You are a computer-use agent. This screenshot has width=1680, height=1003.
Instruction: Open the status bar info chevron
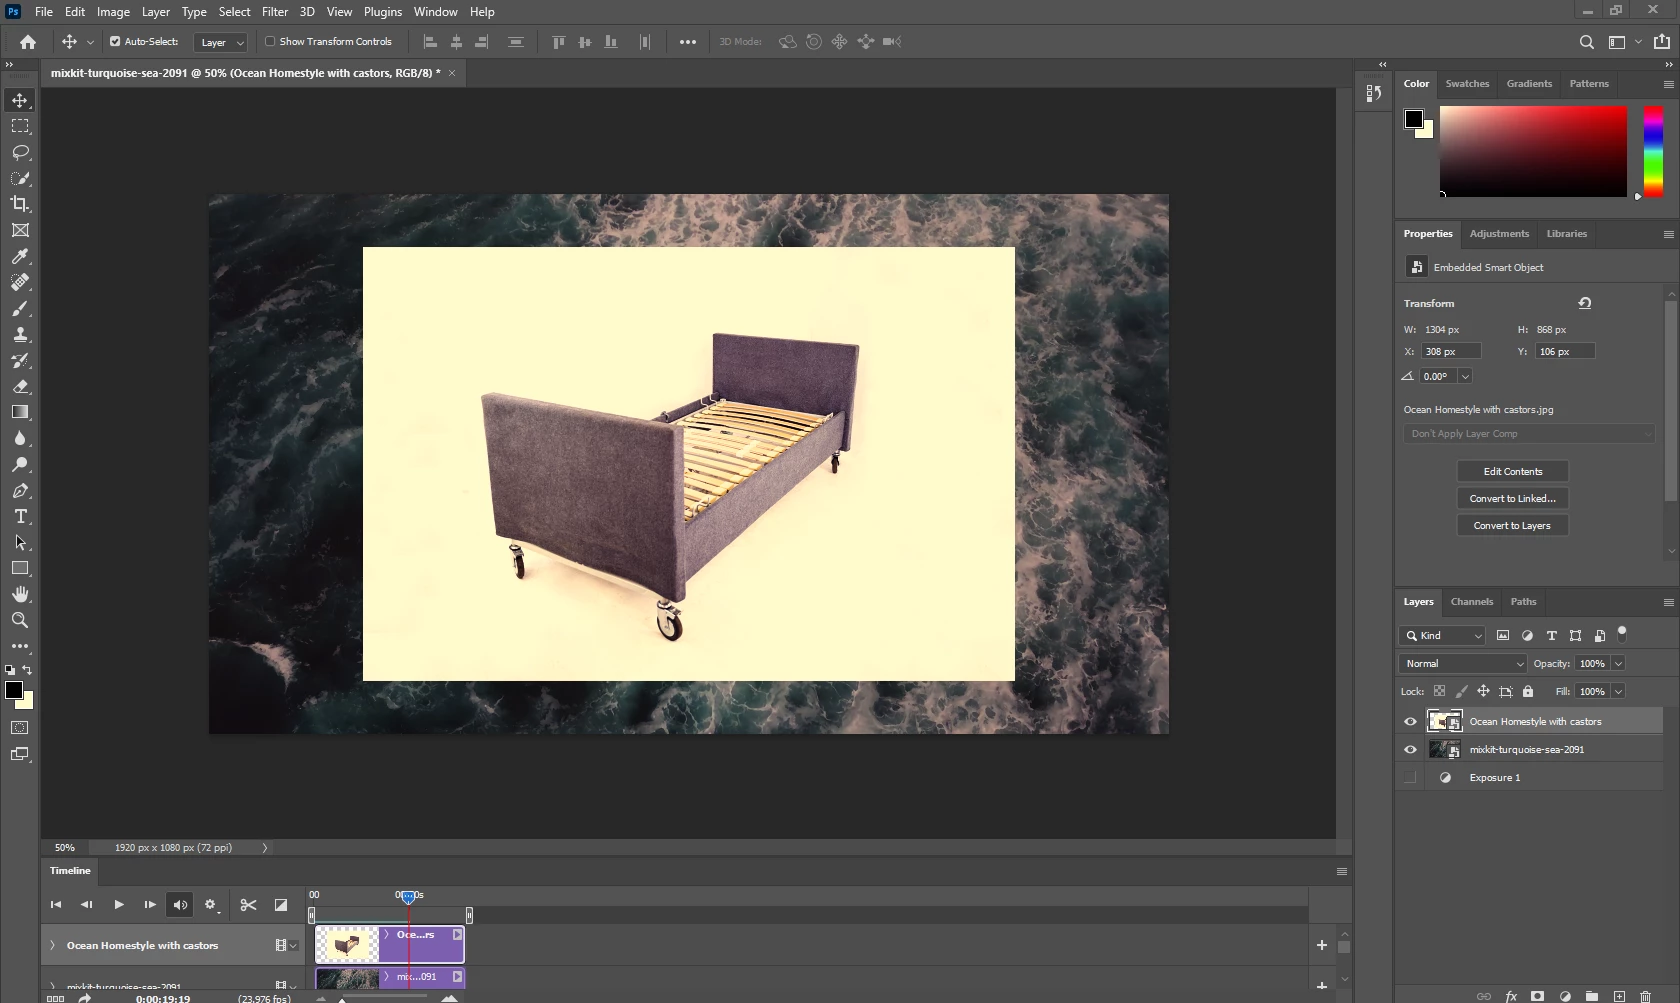(265, 848)
